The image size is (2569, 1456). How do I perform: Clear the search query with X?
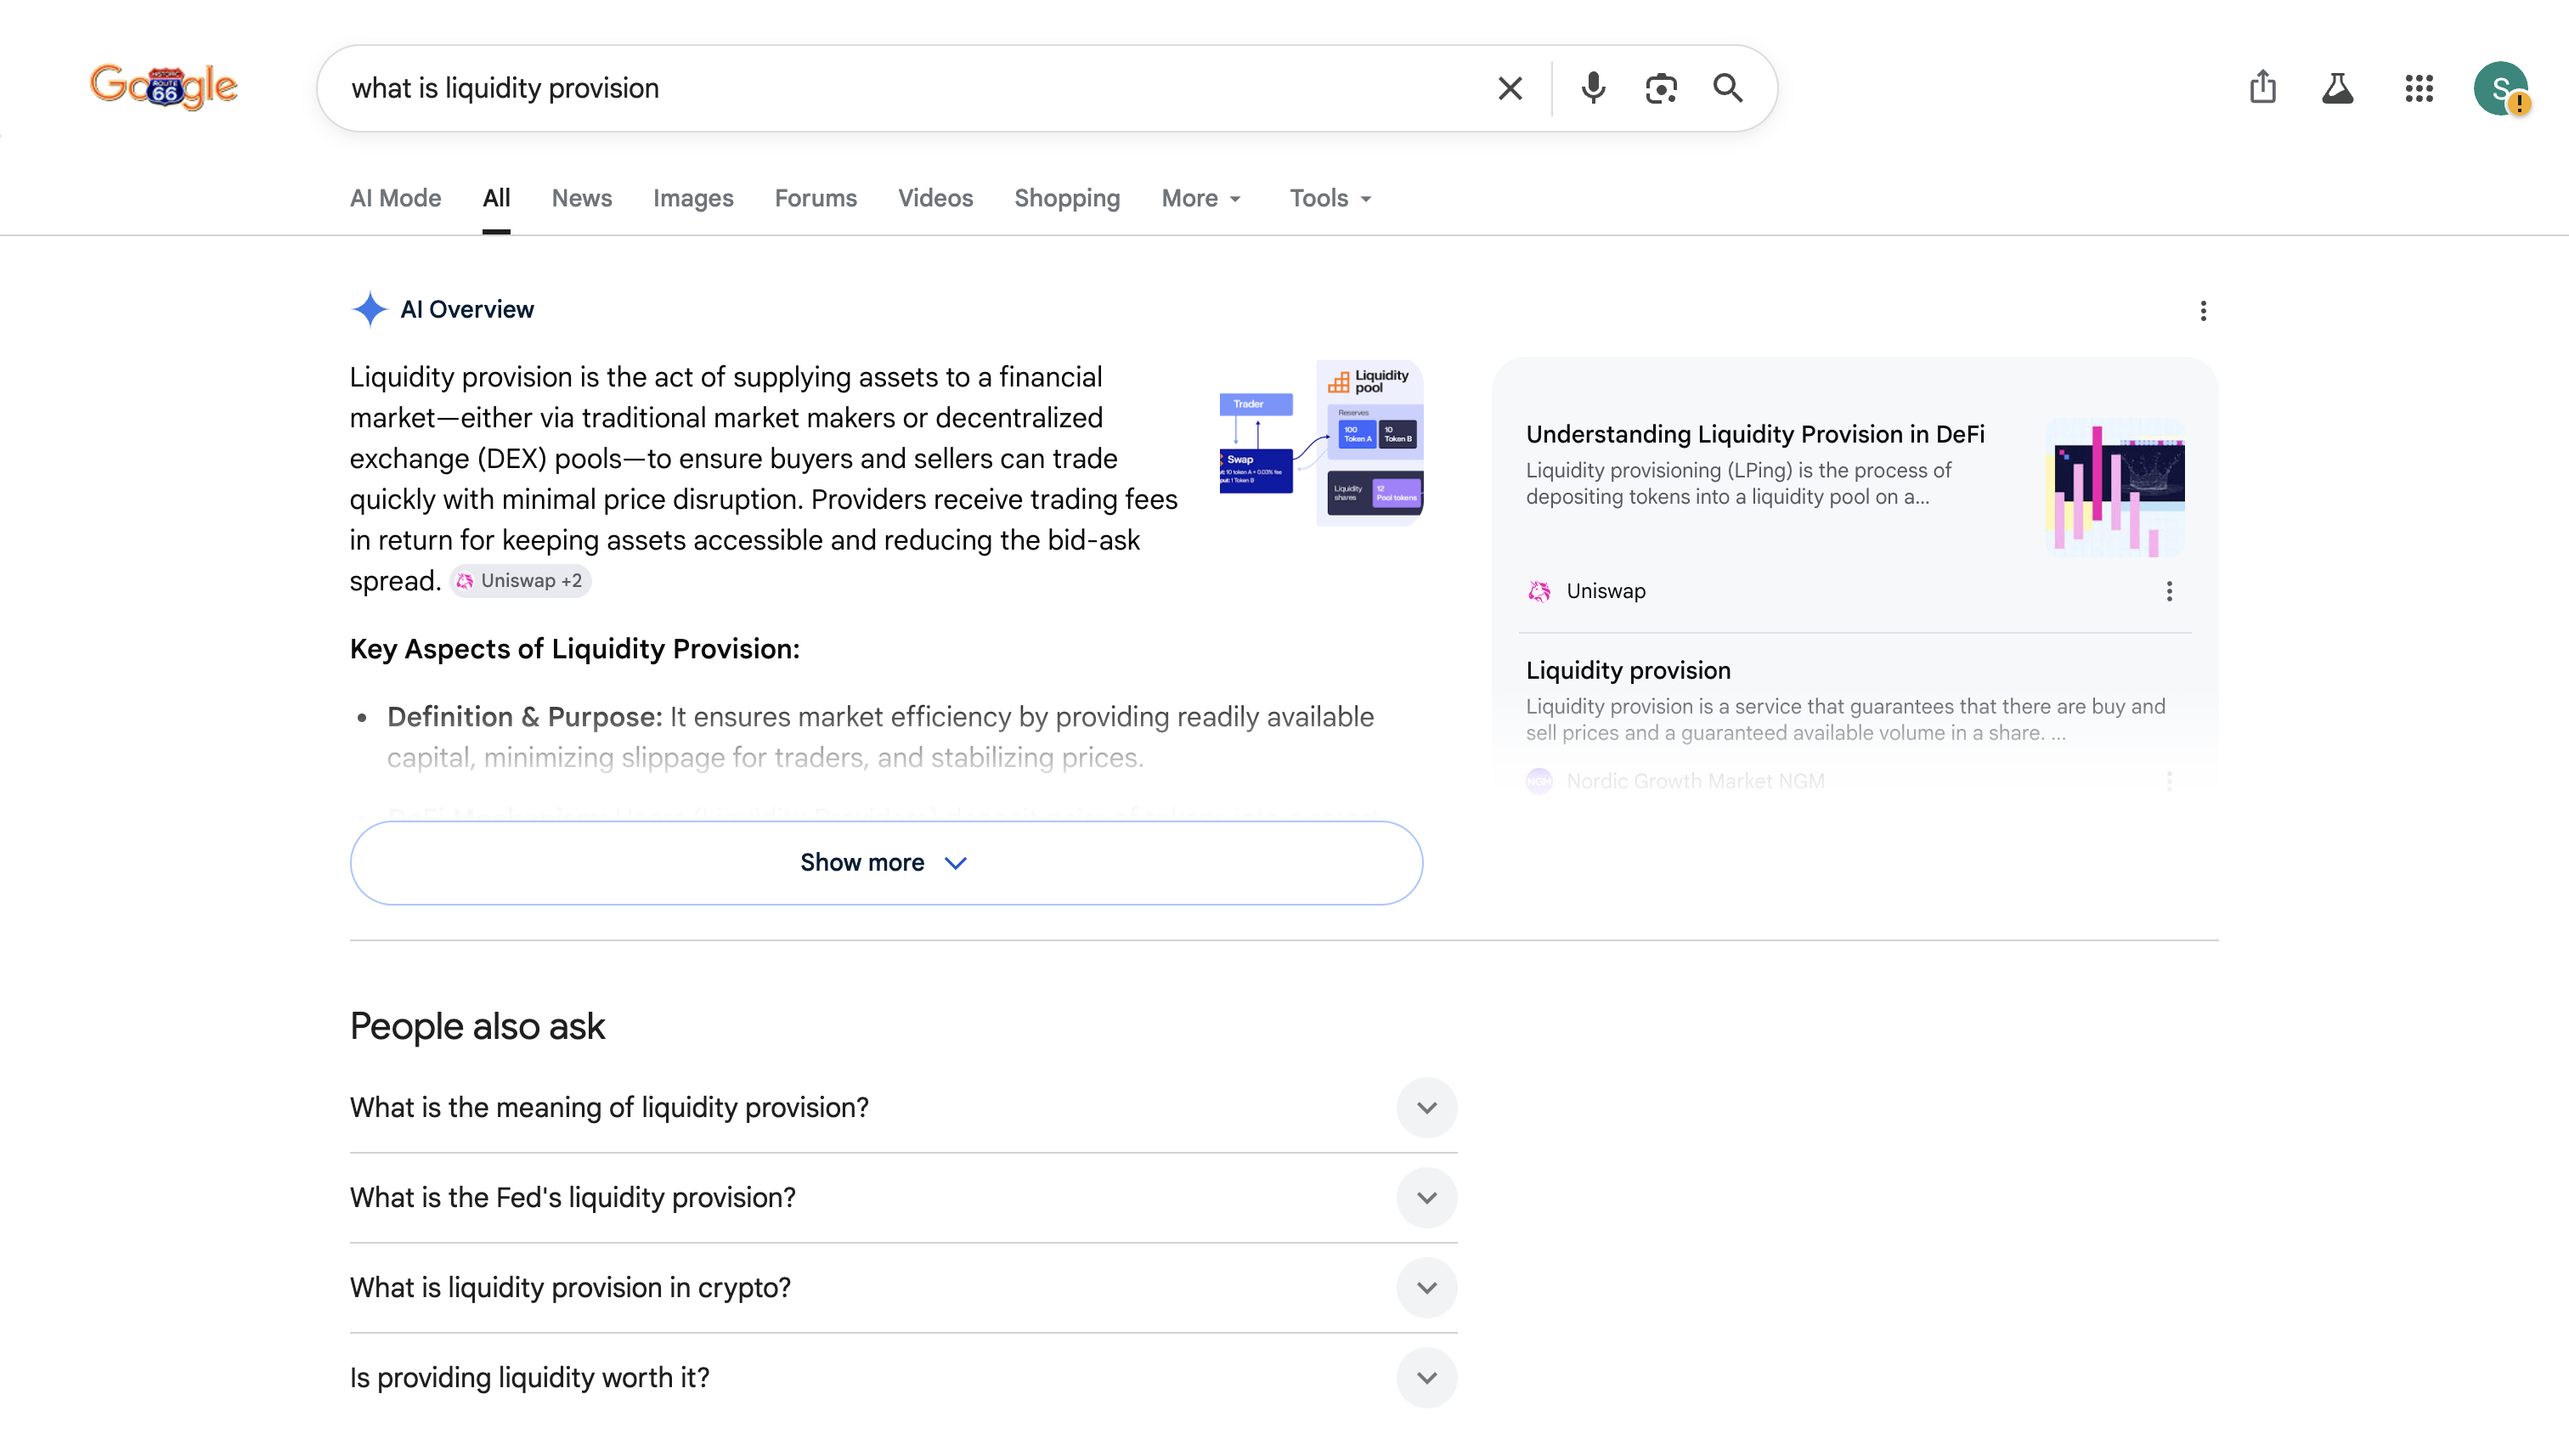pyautogui.click(x=1510, y=88)
